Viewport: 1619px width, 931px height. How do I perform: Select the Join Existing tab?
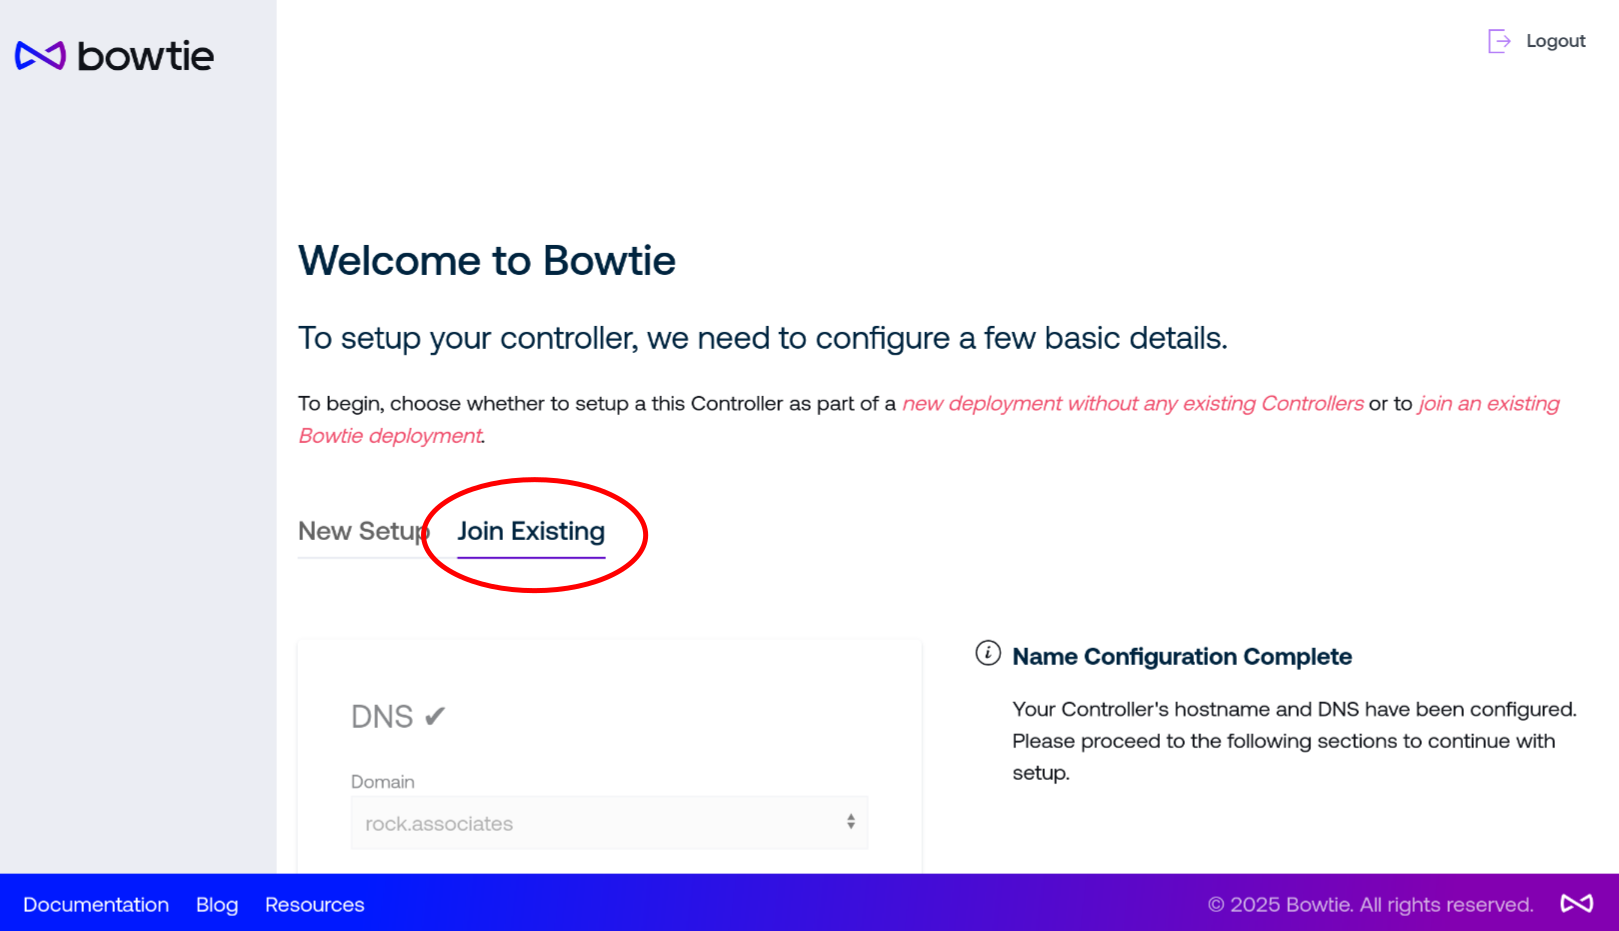[531, 531]
